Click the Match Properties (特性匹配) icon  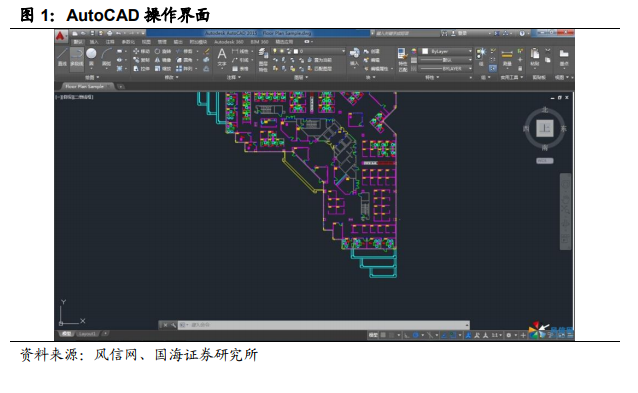point(402,59)
